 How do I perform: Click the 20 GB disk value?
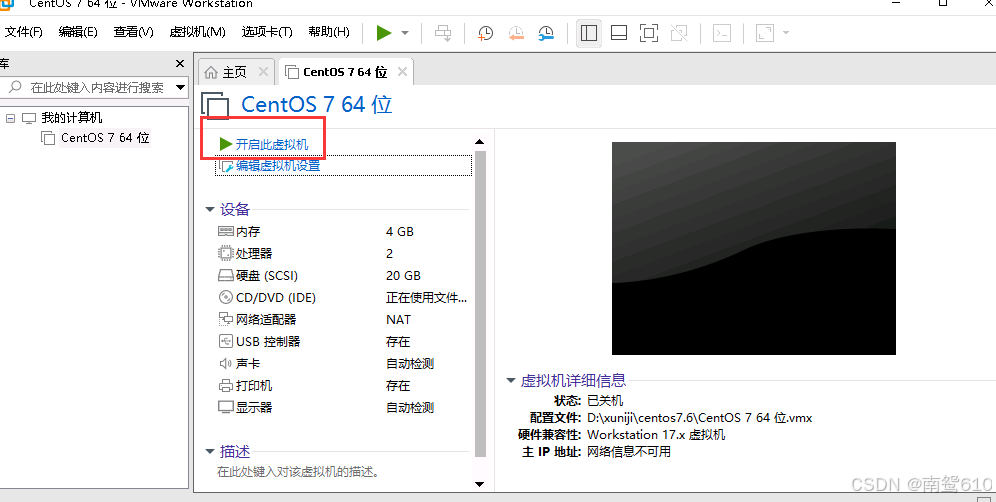pos(403,276)
